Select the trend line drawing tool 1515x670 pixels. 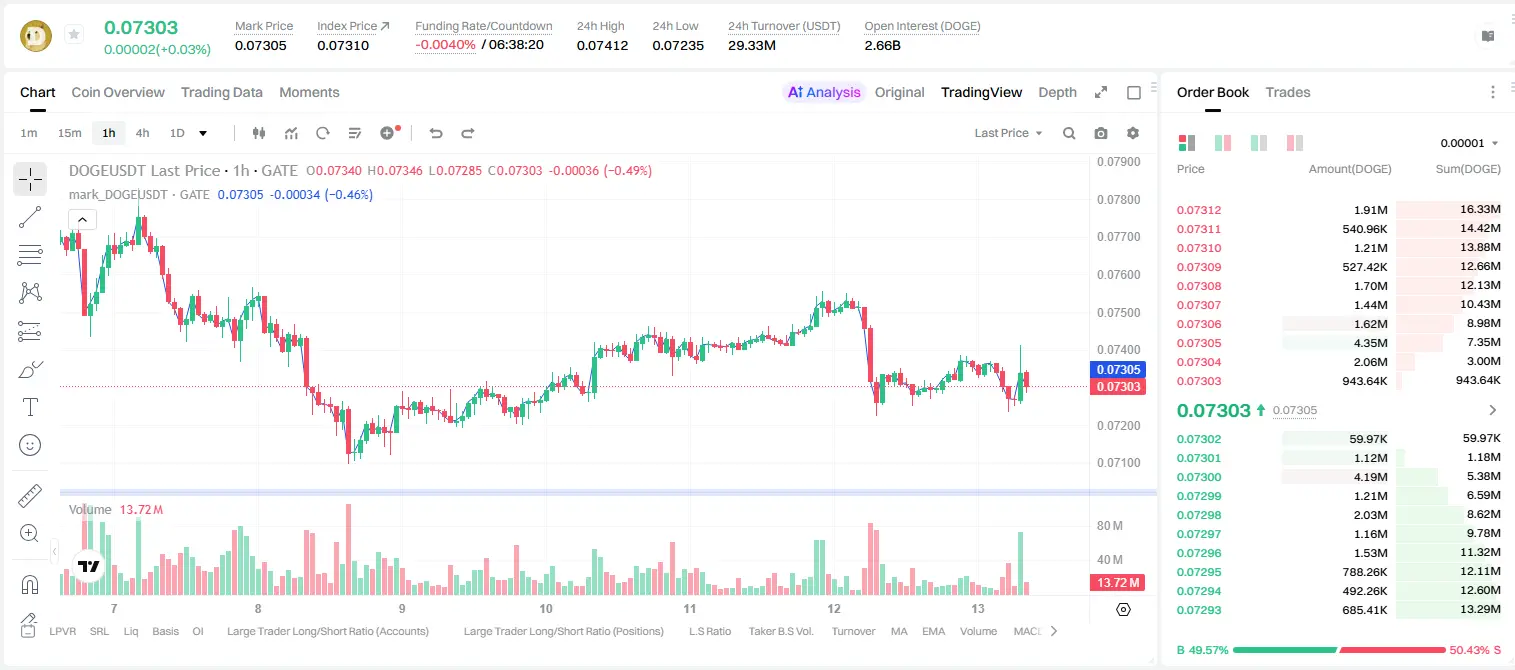pyautogui.click(x=30, y=217)
